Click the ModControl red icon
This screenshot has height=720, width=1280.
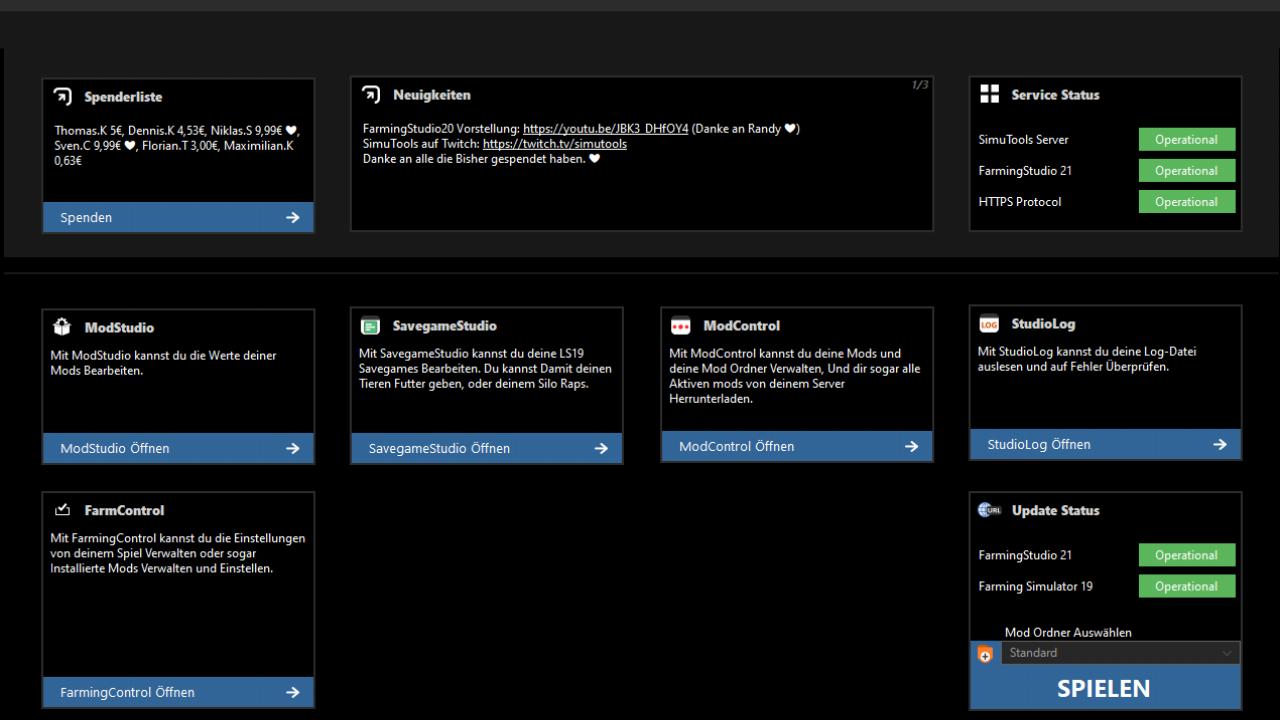click(x=680, y=326)
